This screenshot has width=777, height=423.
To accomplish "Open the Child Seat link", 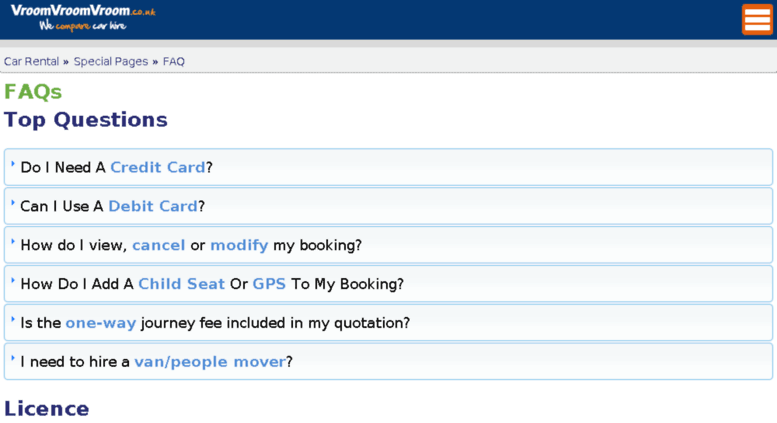I will tap(181, 284).
